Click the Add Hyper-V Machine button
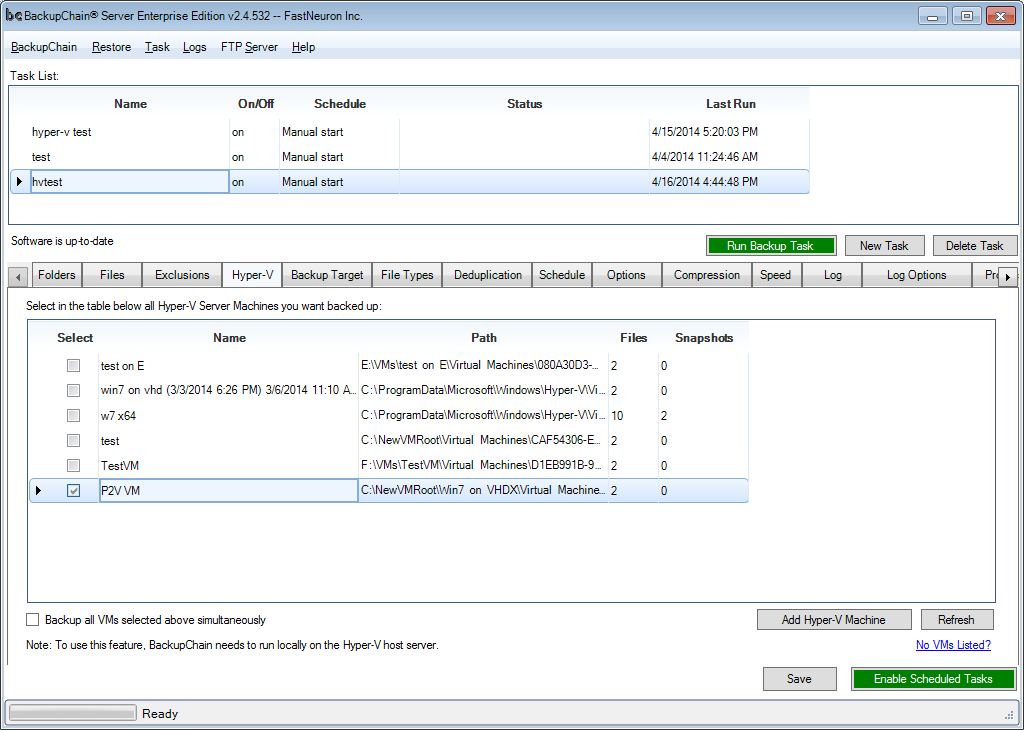Image resolution: width=1024 pixels, height=730 pixels. [834, 620]
